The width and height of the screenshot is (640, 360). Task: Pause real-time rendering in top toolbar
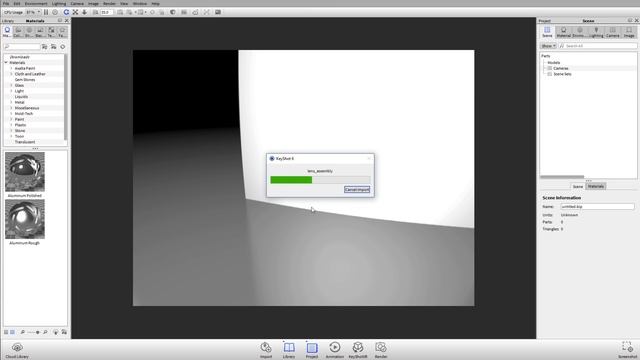pos(46,12)
